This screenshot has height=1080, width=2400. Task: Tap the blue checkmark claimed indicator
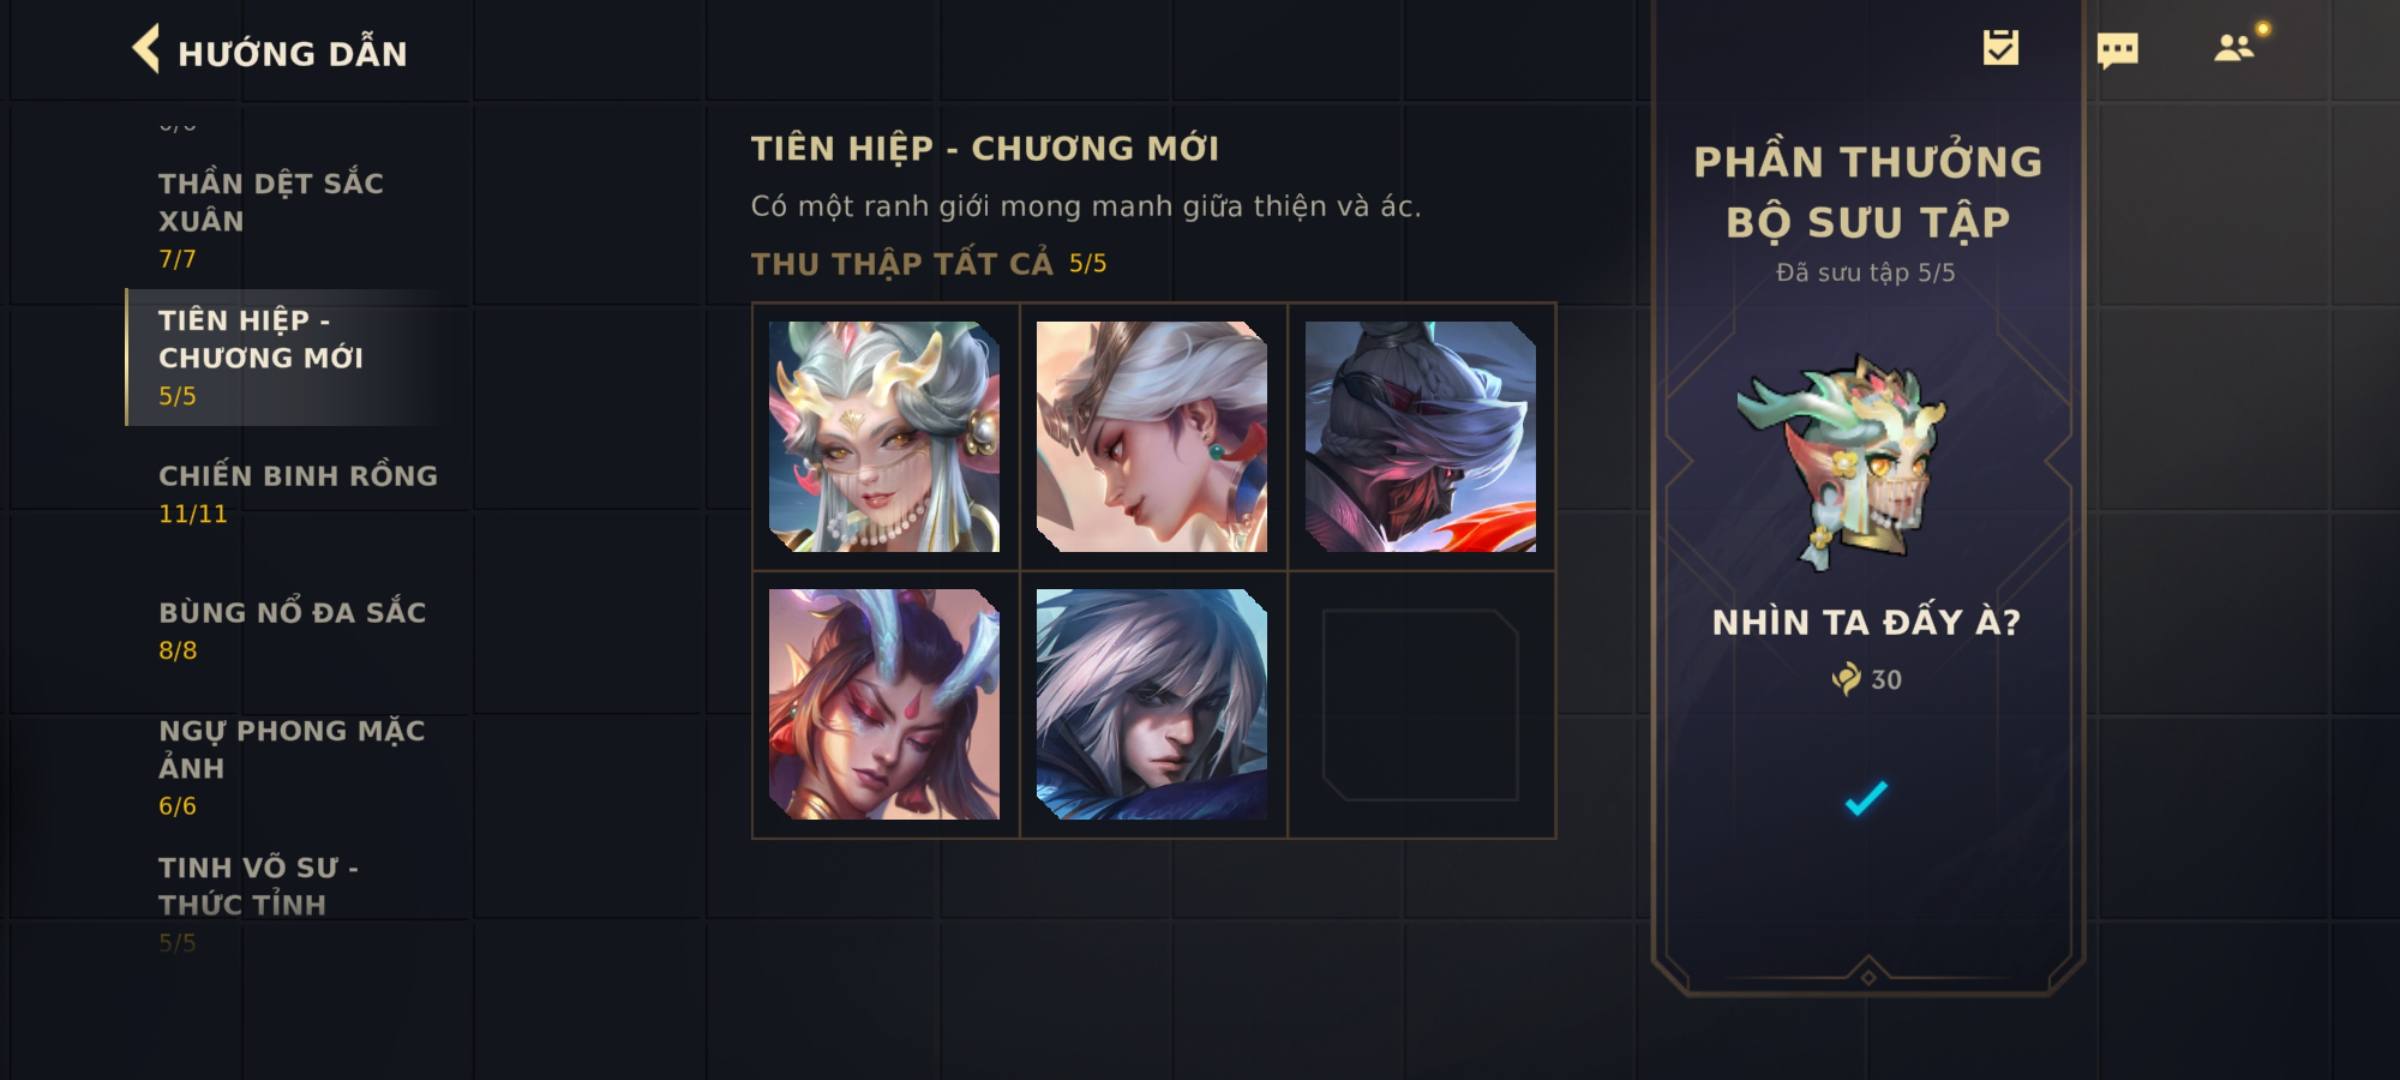click(1866, 798)
